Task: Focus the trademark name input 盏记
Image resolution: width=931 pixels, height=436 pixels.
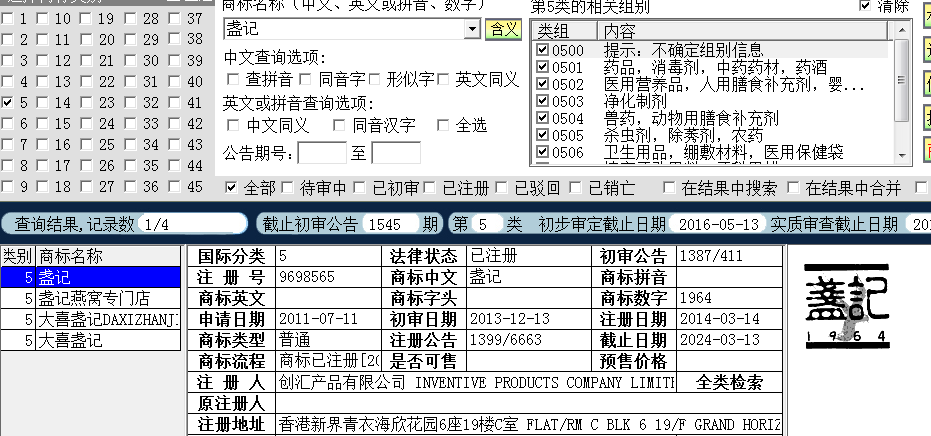Action: (344, 29)
